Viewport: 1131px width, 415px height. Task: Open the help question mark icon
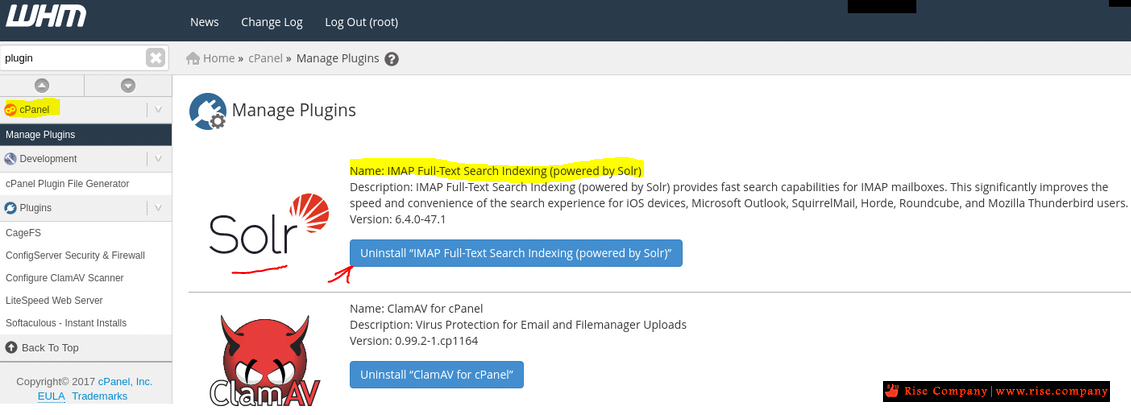click(392, 59)
